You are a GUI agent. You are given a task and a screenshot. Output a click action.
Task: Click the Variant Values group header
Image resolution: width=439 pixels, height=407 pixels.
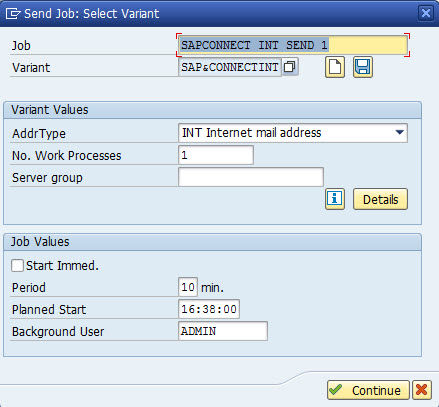click(x=212, y=110)
